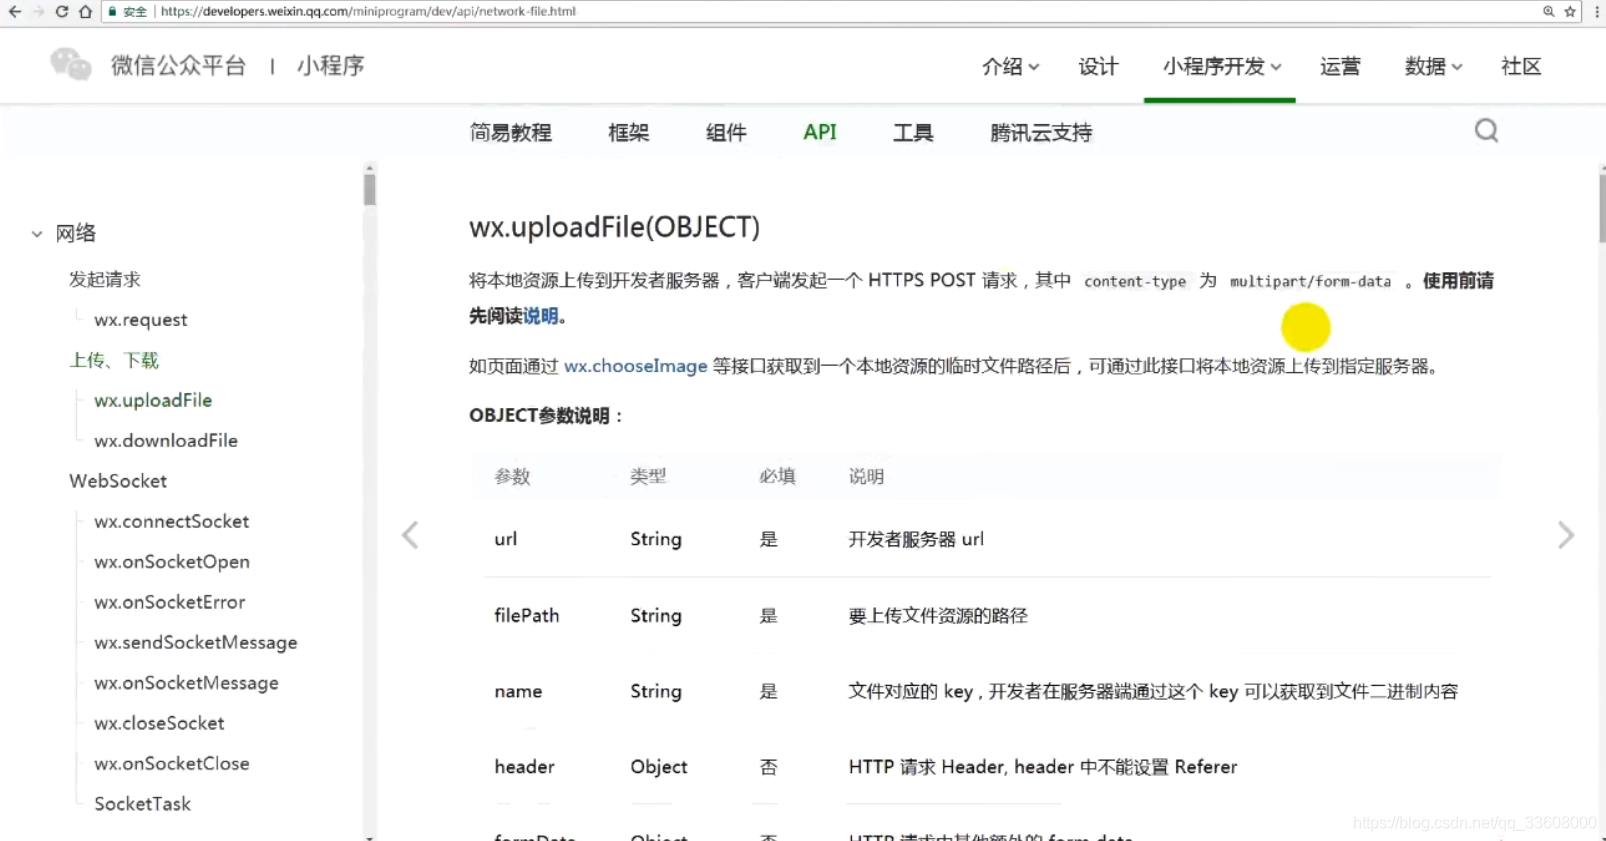Viewport: 1606px width, 841px height.
Task: Open the 小程序 header link
Action: click(330, 66)
